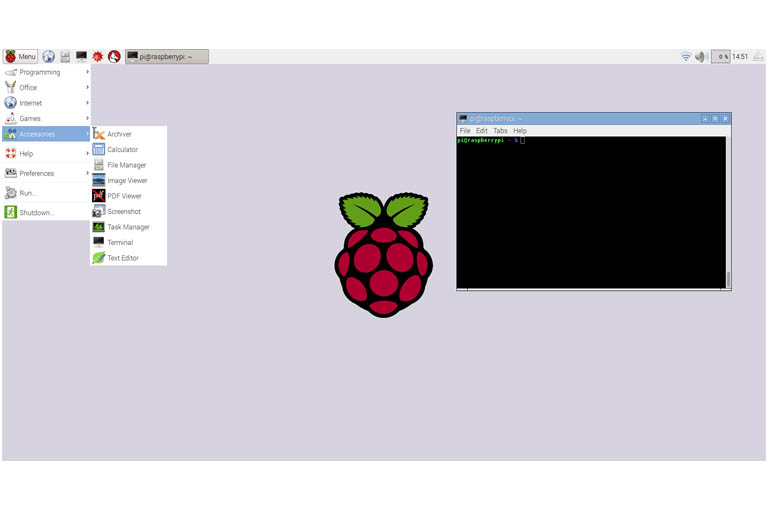Open the Games submenu
This screenshot has width=768, height=512.
tap(46, 119)
